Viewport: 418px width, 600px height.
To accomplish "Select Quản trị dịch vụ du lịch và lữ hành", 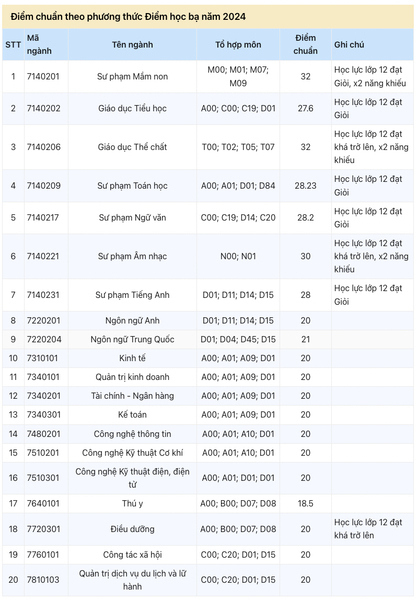I will pyautogui.click(x=132, y=580).
